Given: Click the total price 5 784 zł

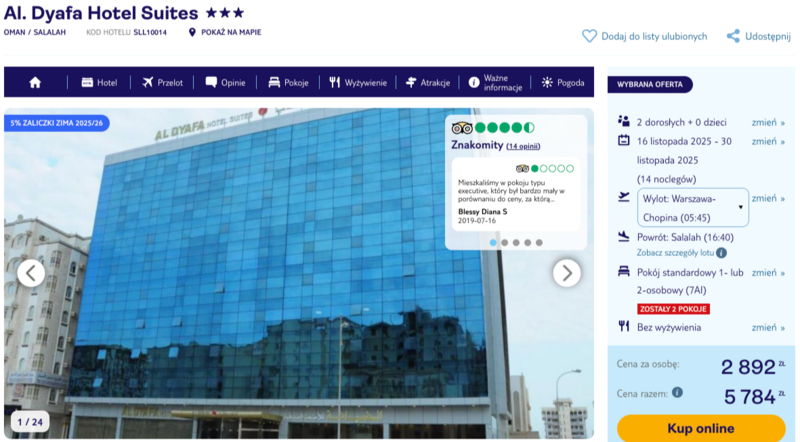Looking at the screenshot, I should point(754,396).
